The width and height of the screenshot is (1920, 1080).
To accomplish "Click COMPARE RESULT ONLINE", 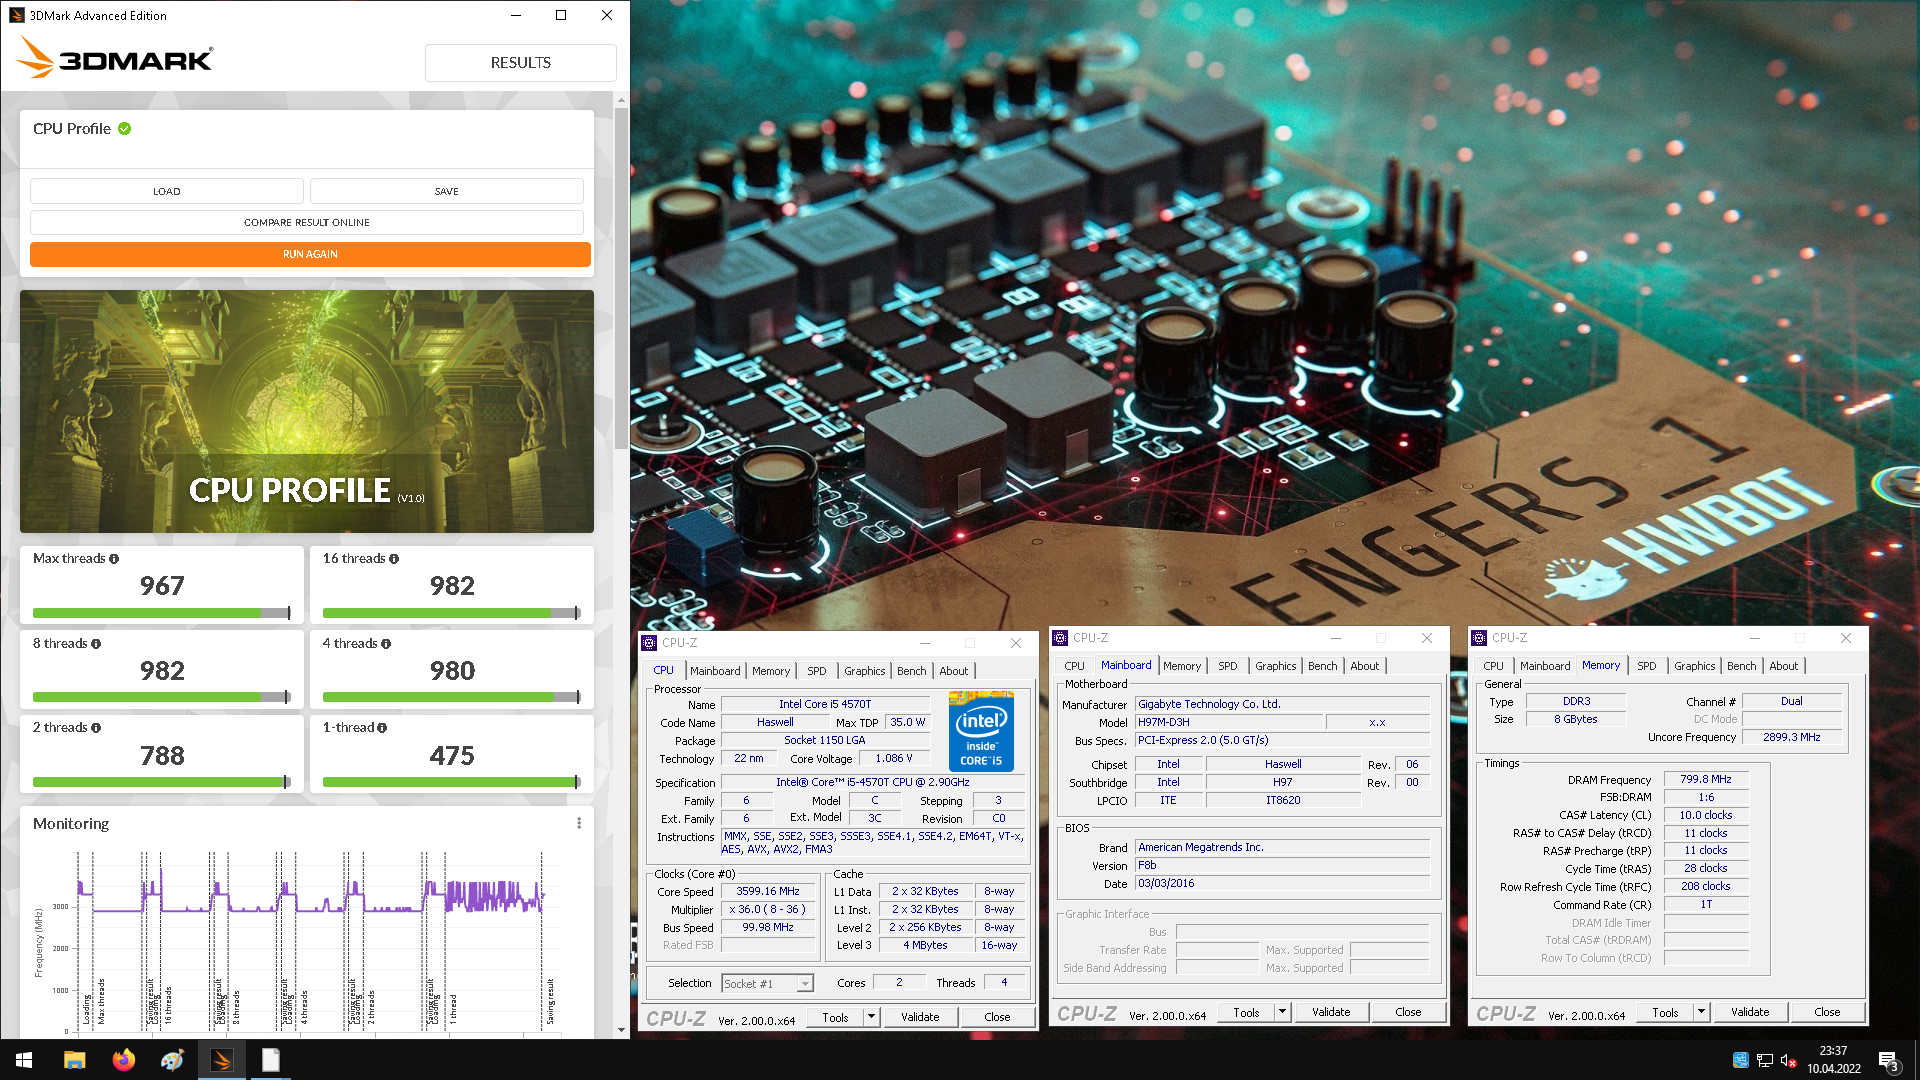I will coord(307,222).
